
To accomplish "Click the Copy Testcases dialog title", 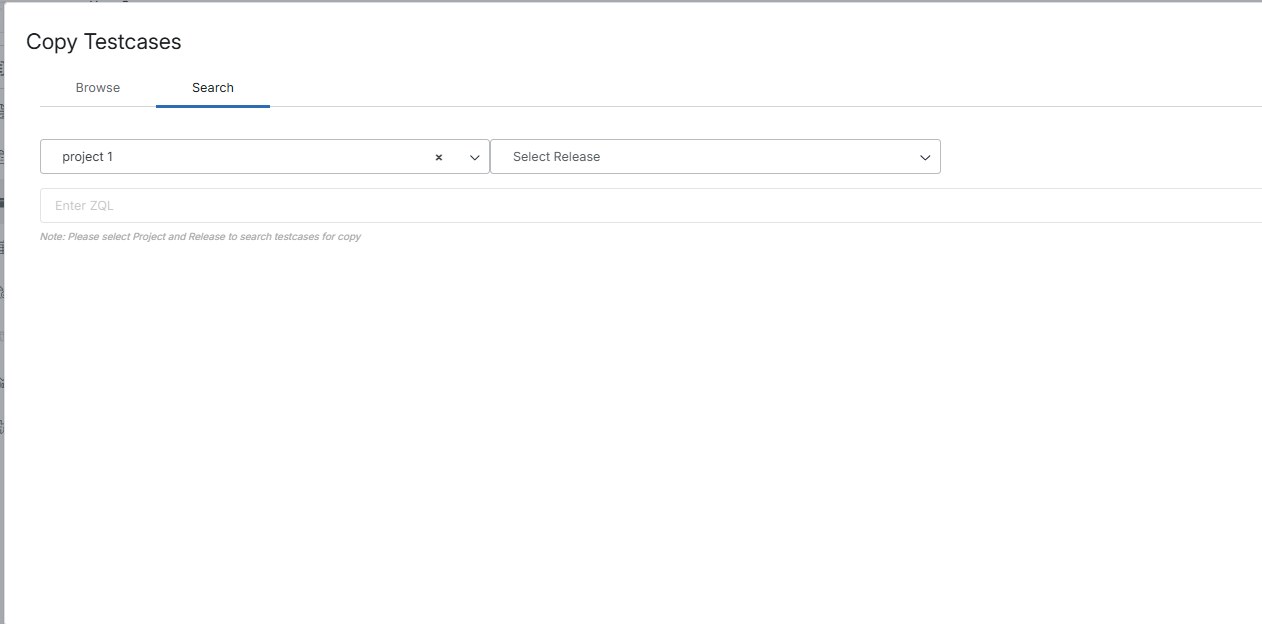I will tap(104, 42).
